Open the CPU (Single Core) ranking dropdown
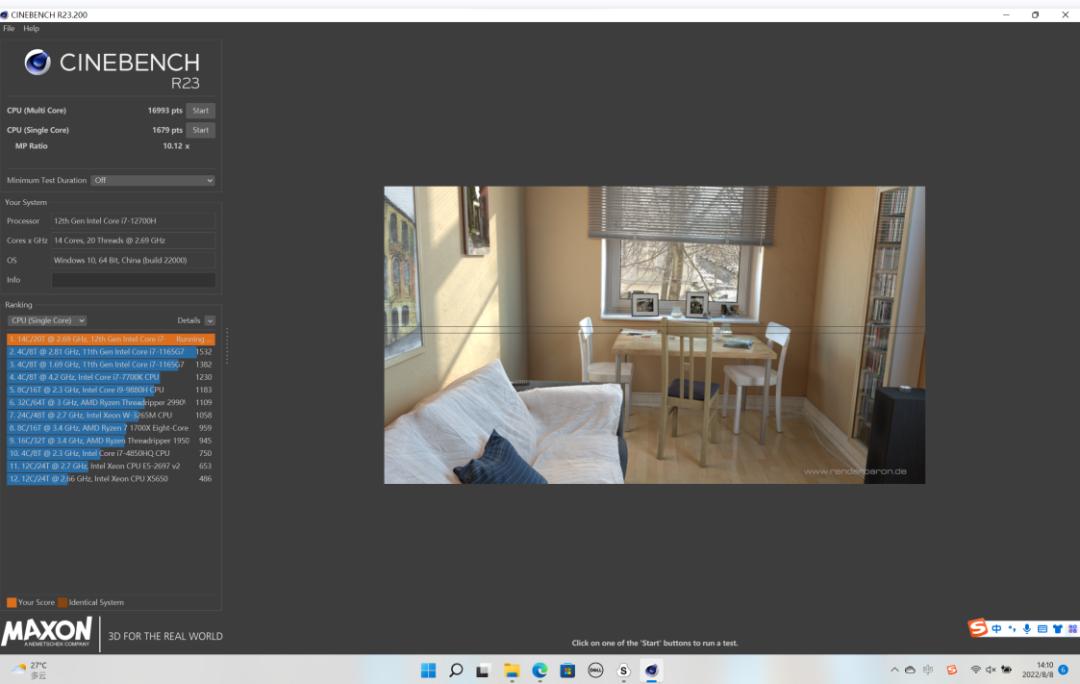This screenshot has width=1080, height=684. coord(47,321)
